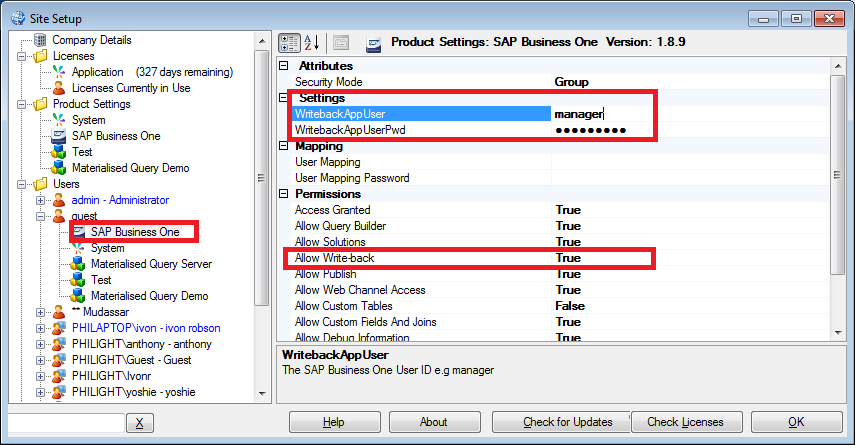Click the Materialised Query Server cubes icon
This screenshot has height=445, width=855.
coord(78,264)
